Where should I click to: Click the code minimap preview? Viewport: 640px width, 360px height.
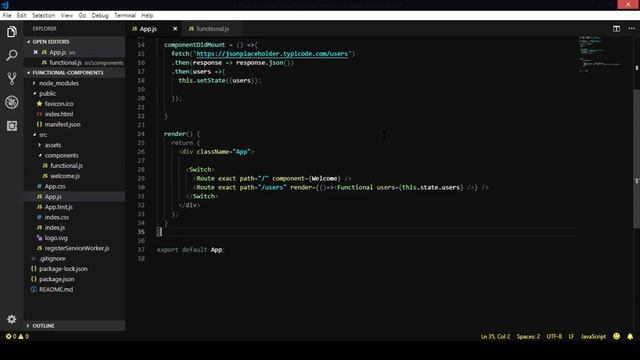point(600,53)
